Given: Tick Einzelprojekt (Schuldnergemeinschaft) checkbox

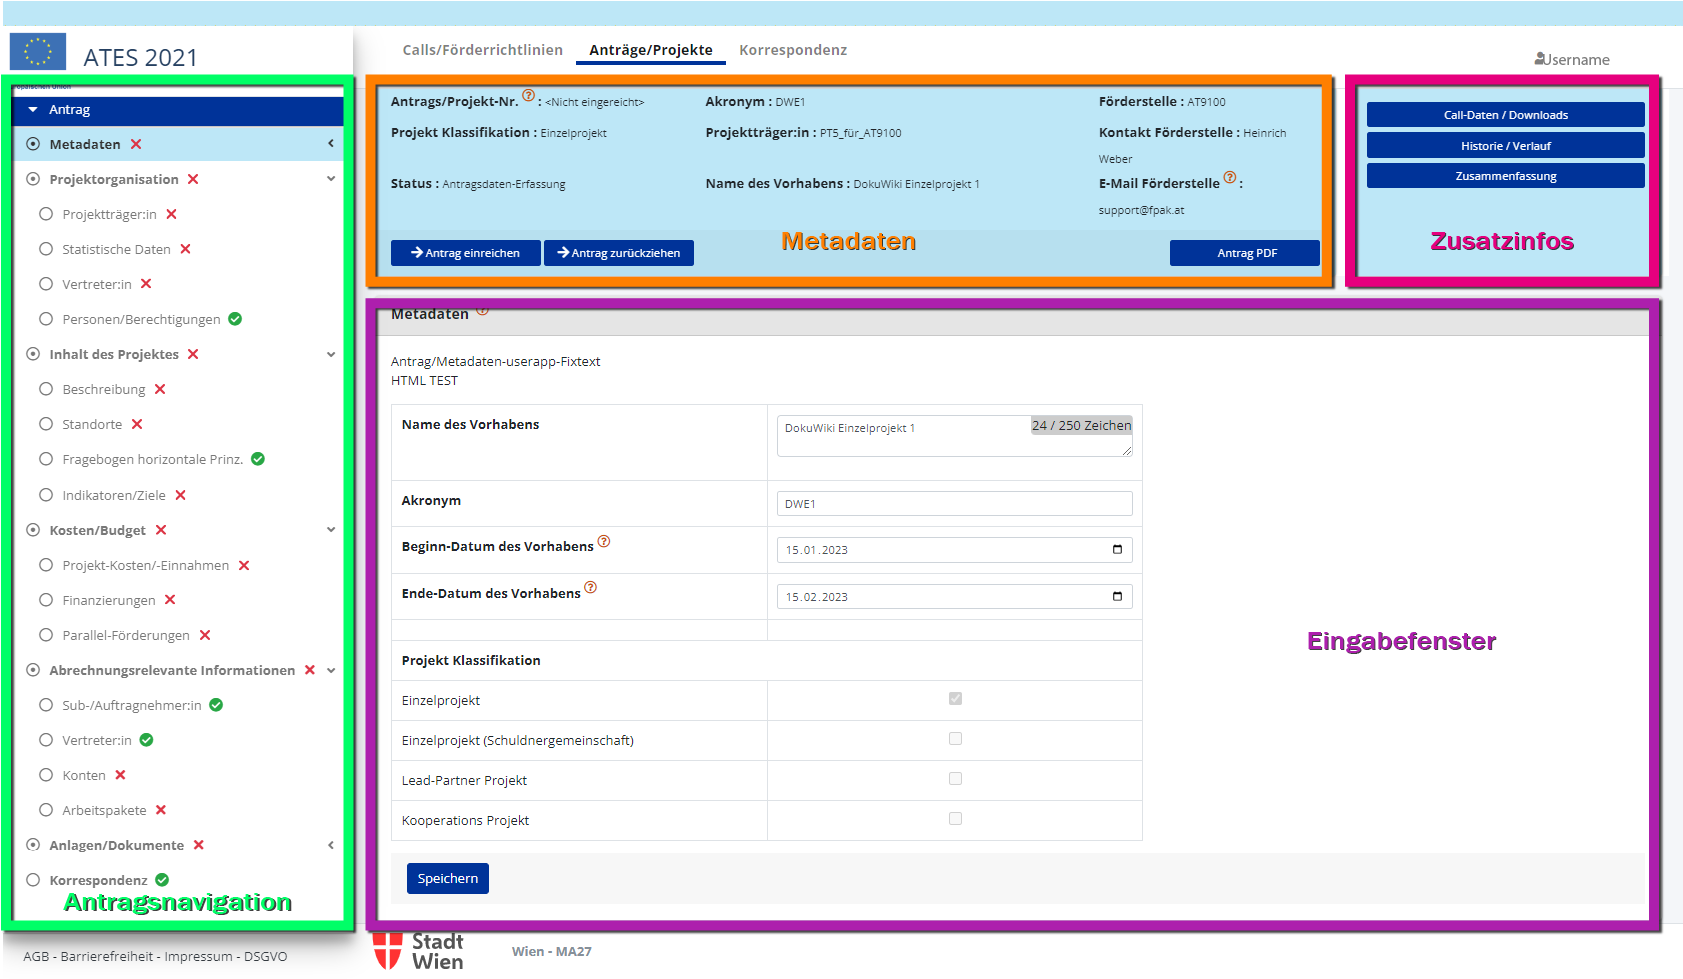Looking at the screenshot, I should click(x=955, y=739).
